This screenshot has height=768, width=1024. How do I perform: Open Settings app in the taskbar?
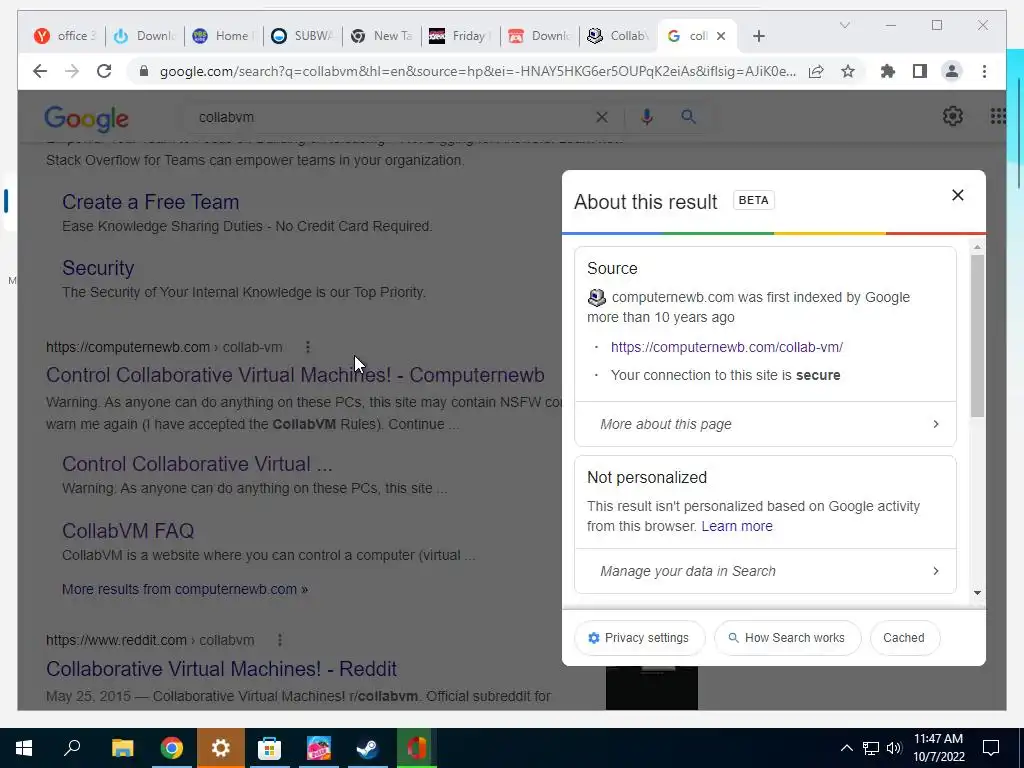point(220,748)
